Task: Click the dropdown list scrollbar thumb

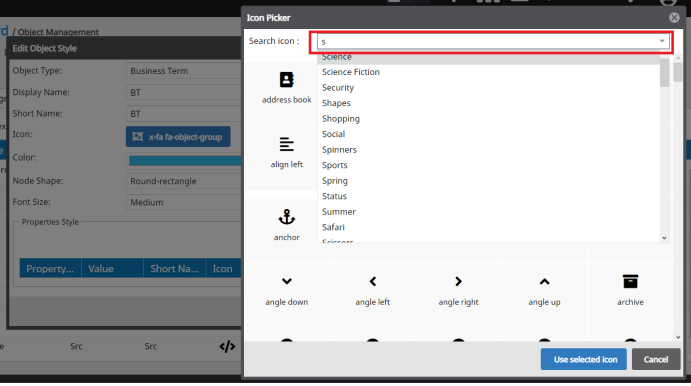Action: pos(664,73)
